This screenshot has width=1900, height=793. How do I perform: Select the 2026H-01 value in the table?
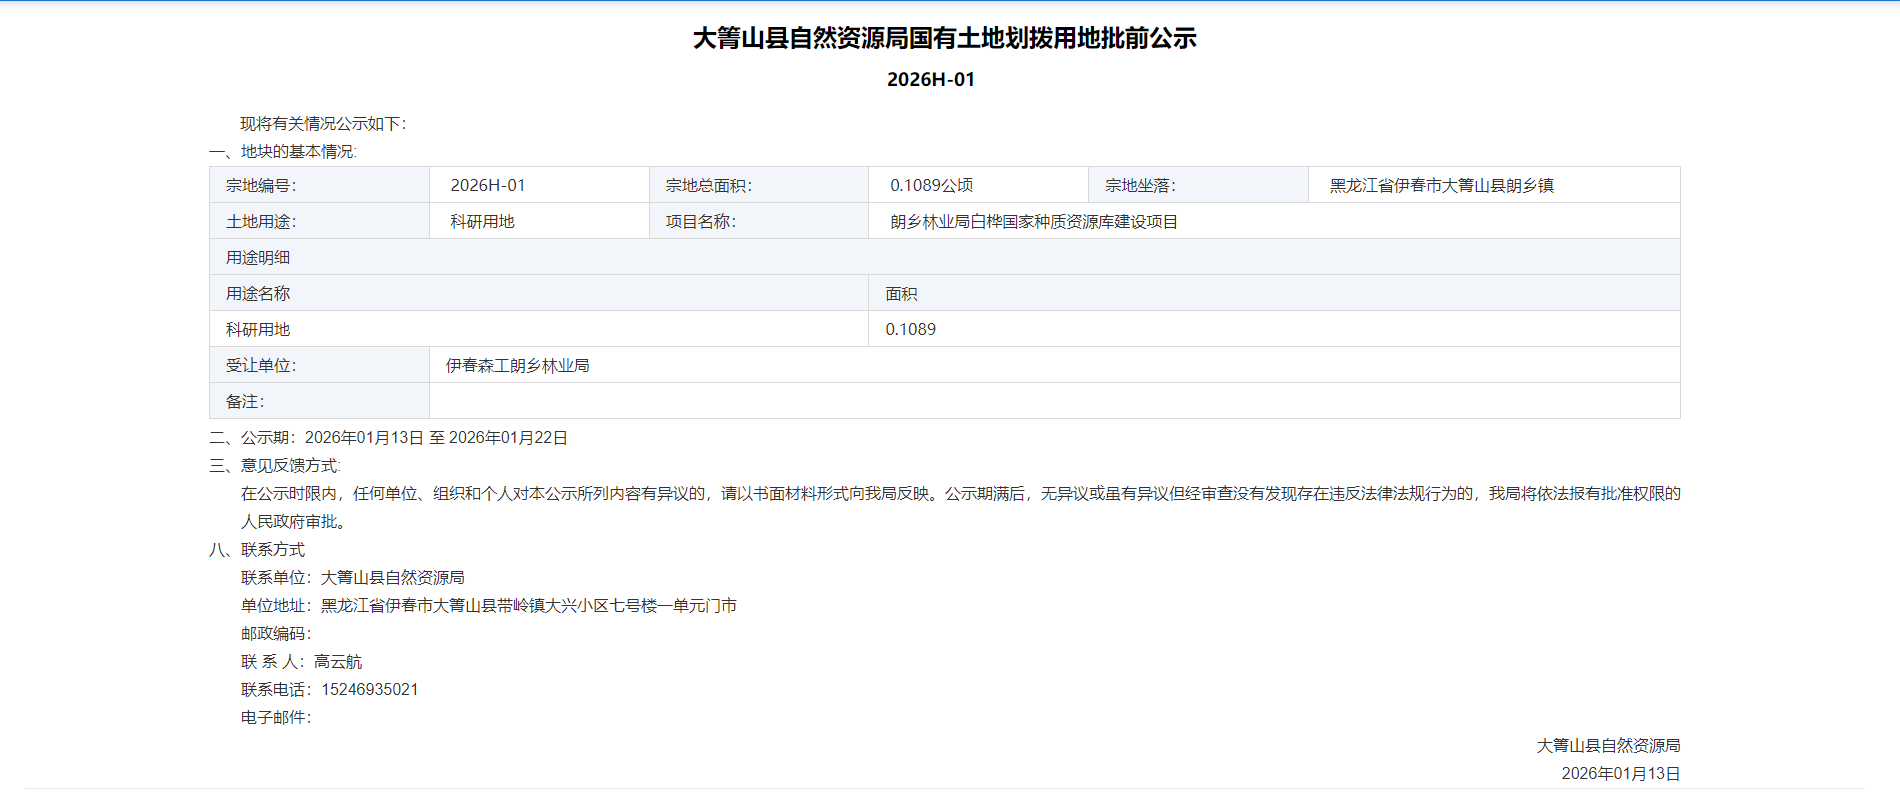click(x=487, y=185)
